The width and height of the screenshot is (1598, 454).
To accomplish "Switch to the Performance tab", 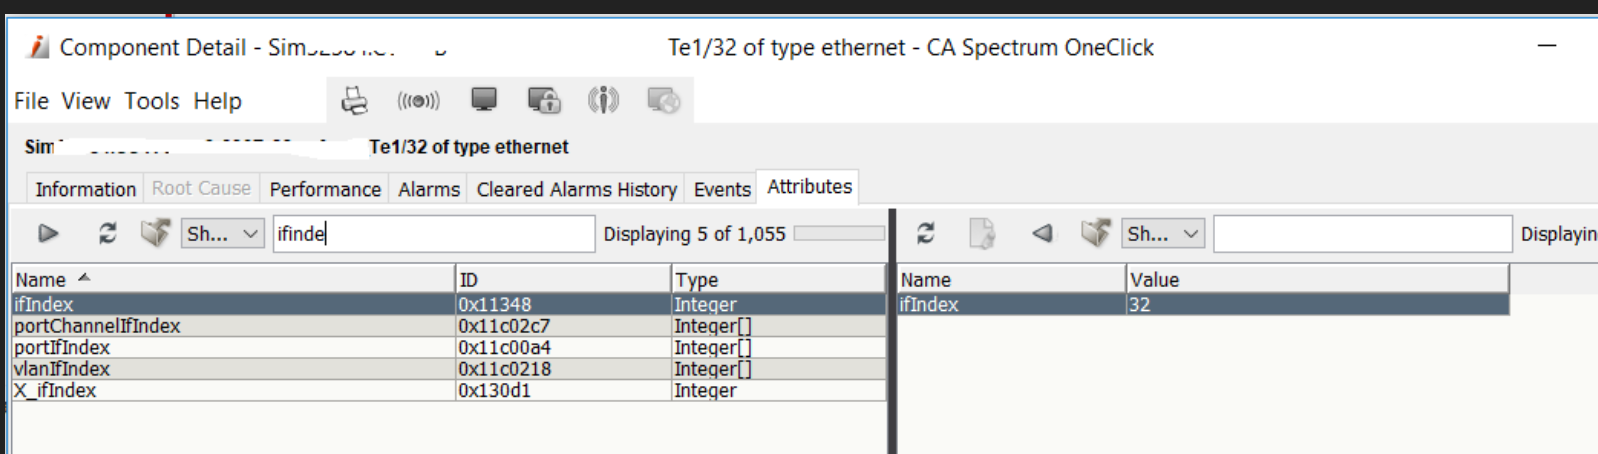I will coord(325,189).
